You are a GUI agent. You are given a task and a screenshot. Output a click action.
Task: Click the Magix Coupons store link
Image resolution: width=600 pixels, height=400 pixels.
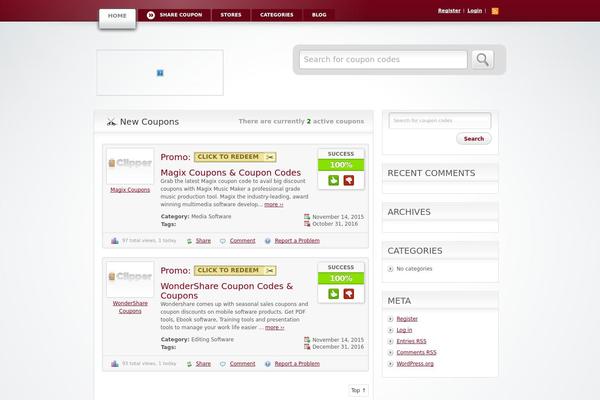click(x=130, y=190)
